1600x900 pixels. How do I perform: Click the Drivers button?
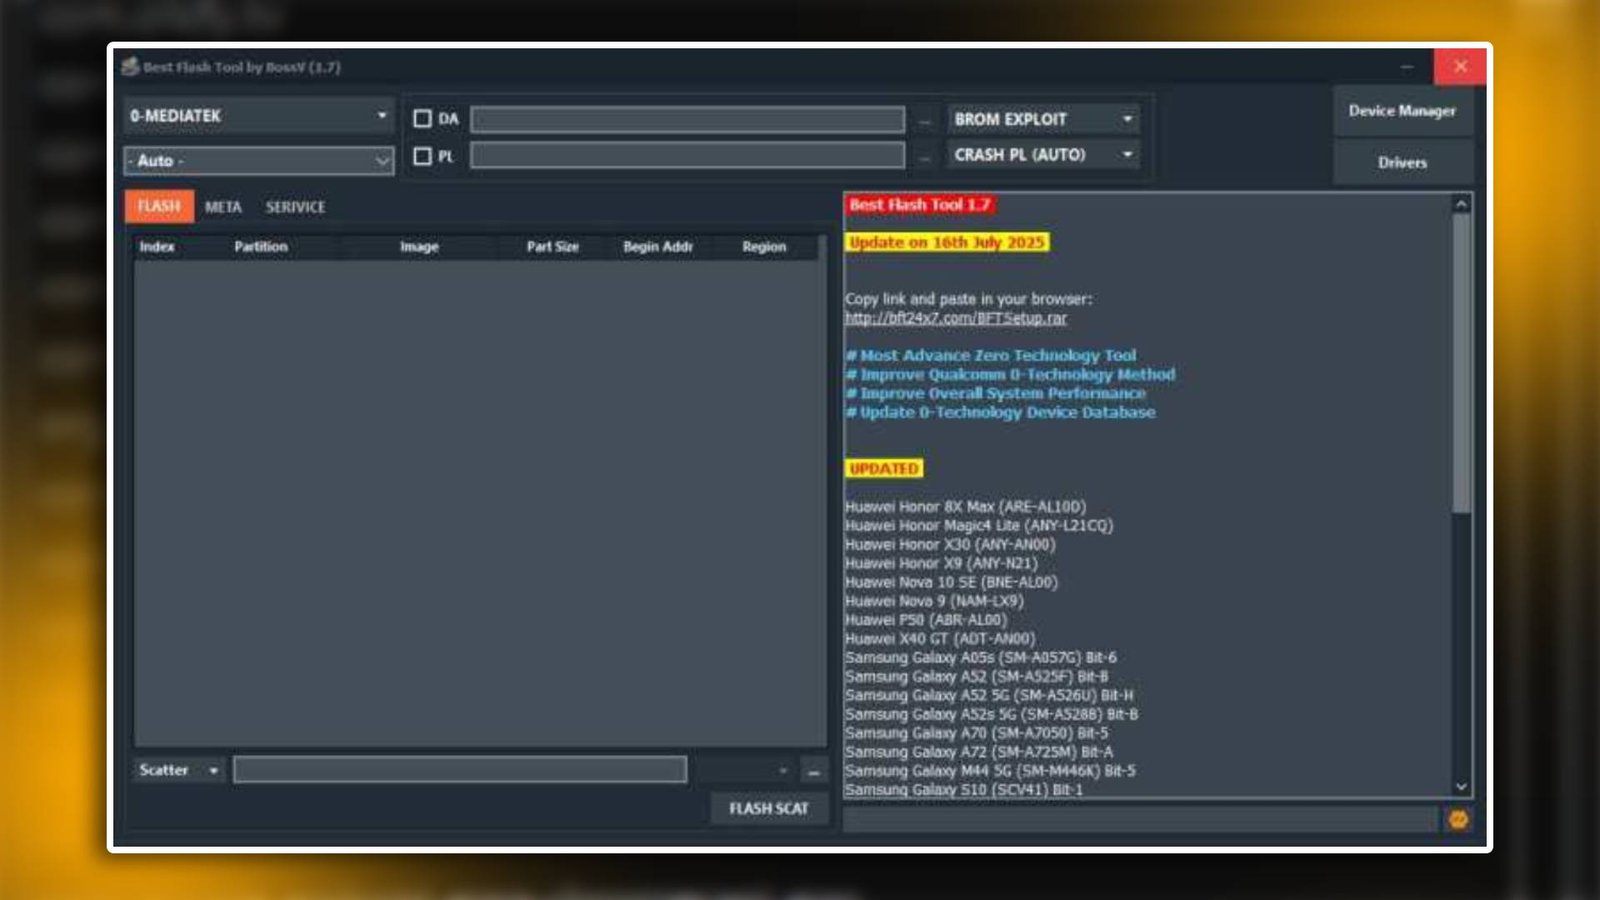pos(1402,161)
